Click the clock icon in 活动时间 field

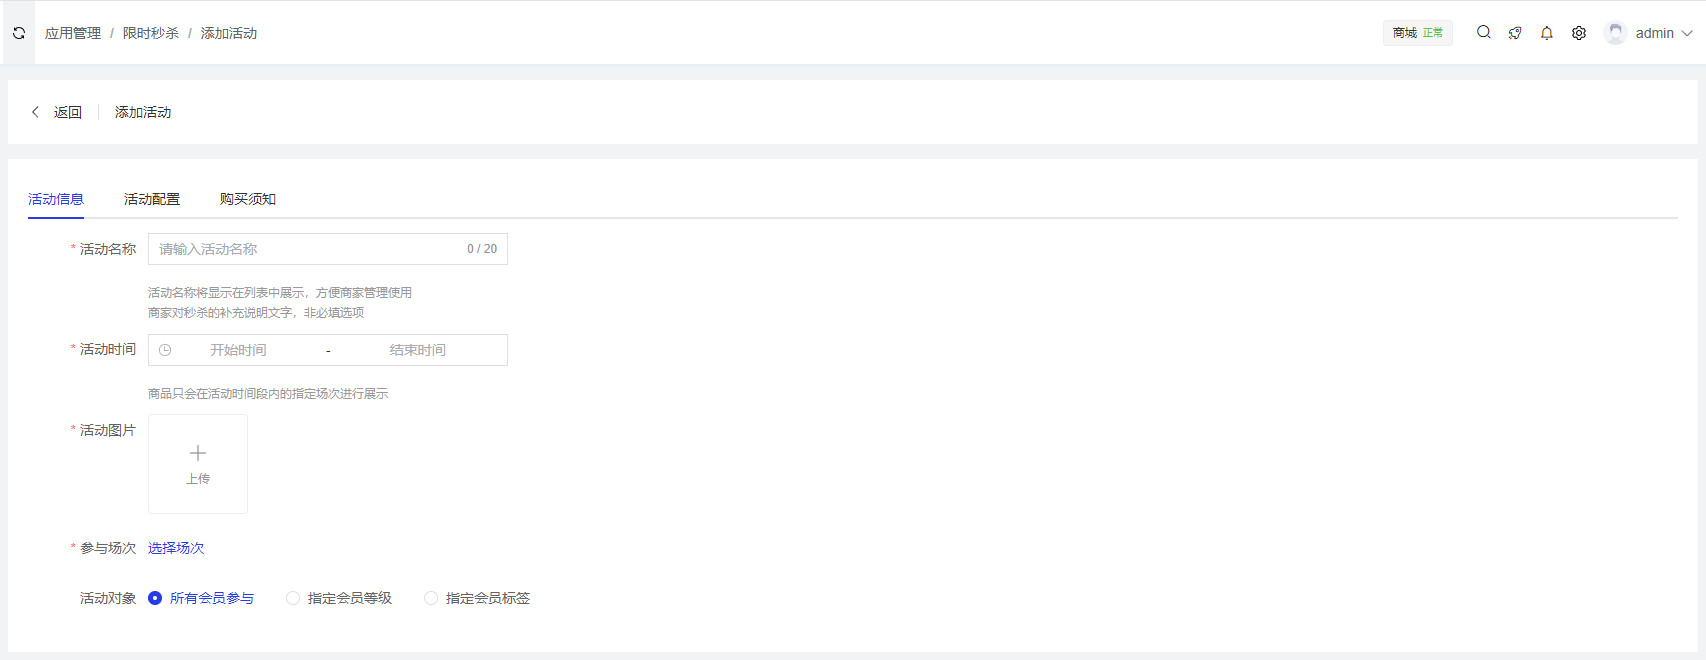pyautogui.click(x=165, y=350)
